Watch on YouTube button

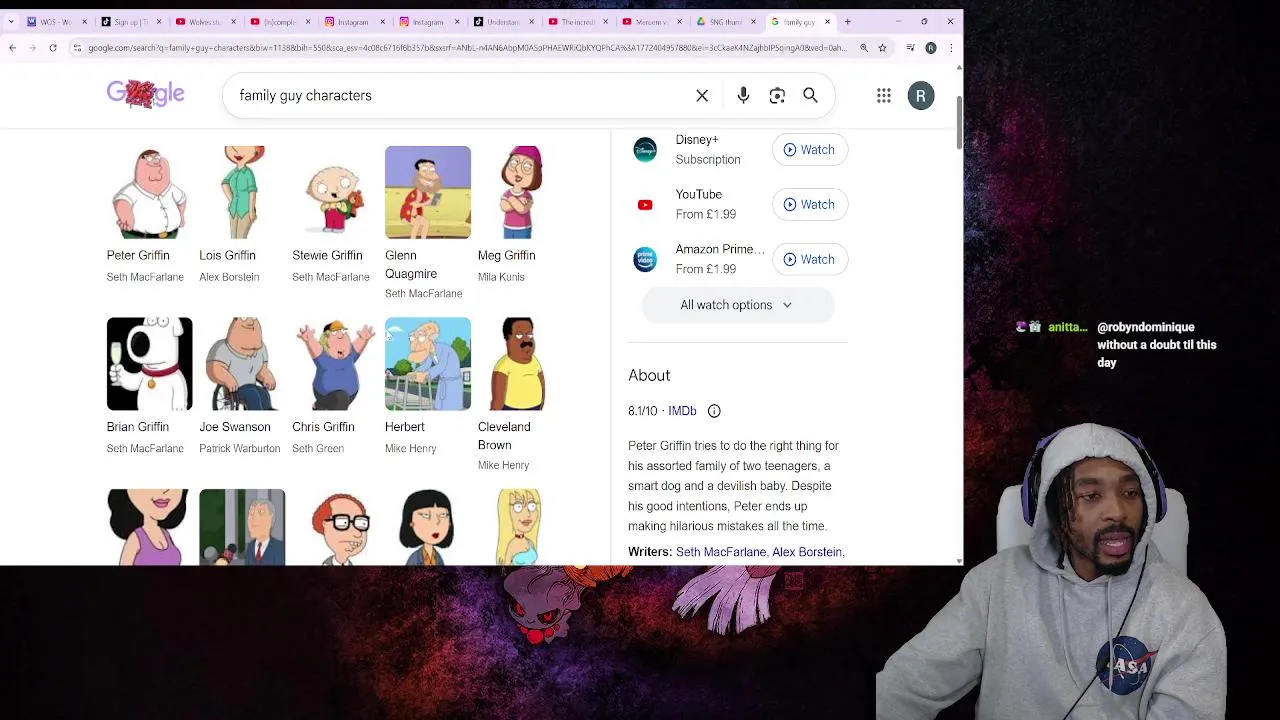809,205
